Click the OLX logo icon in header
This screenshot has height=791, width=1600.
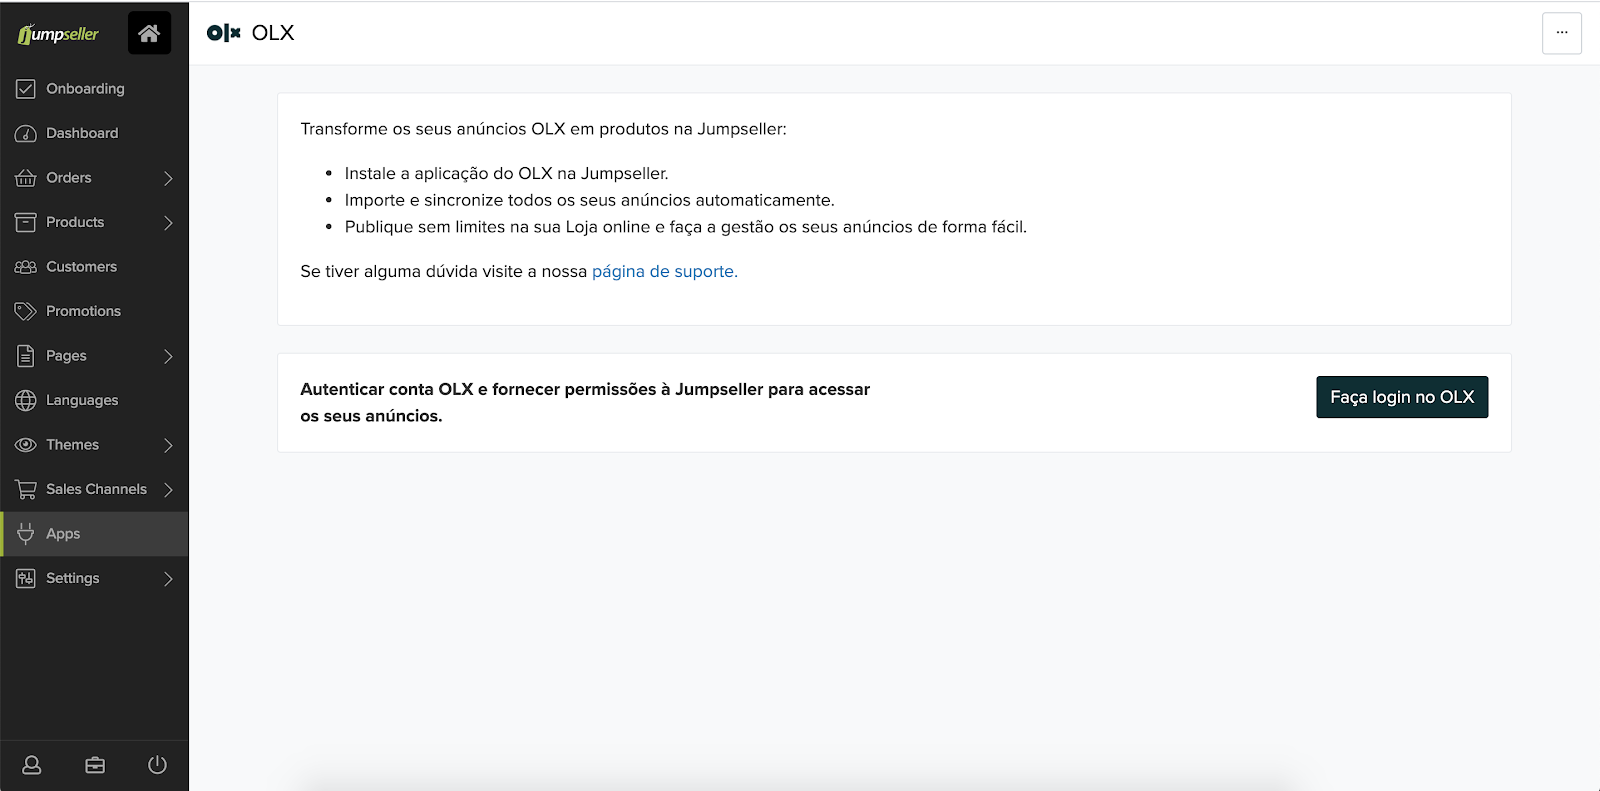224,33
